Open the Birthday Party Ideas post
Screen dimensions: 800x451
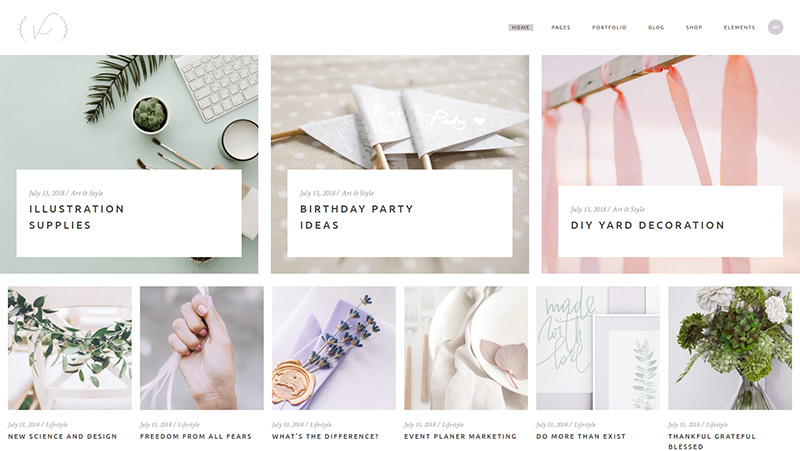click(357, 217)
